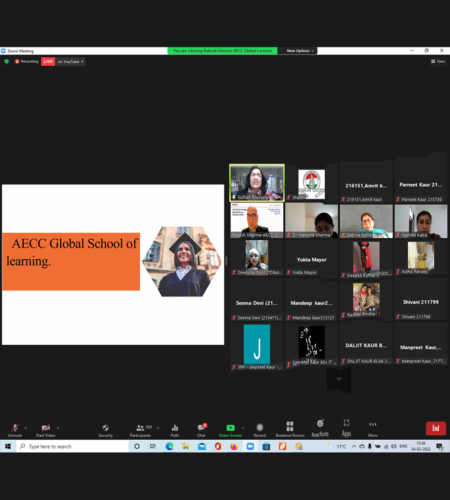This screenshot has height=500, width=450.
Task: Select the Yukta Mayor participant tile
Action: 311,259
